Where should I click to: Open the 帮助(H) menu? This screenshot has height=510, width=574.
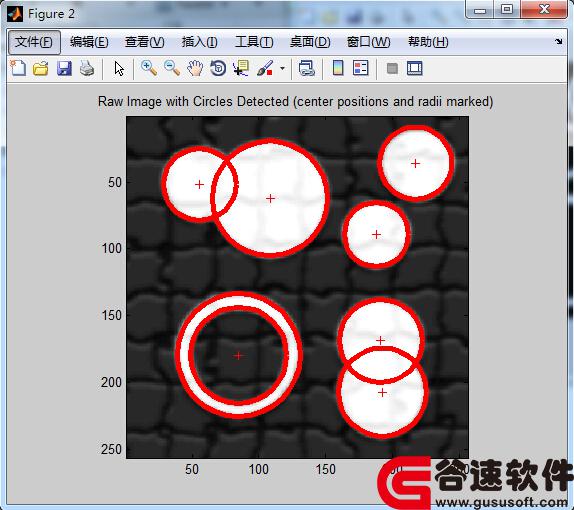[x=428, y=42]
